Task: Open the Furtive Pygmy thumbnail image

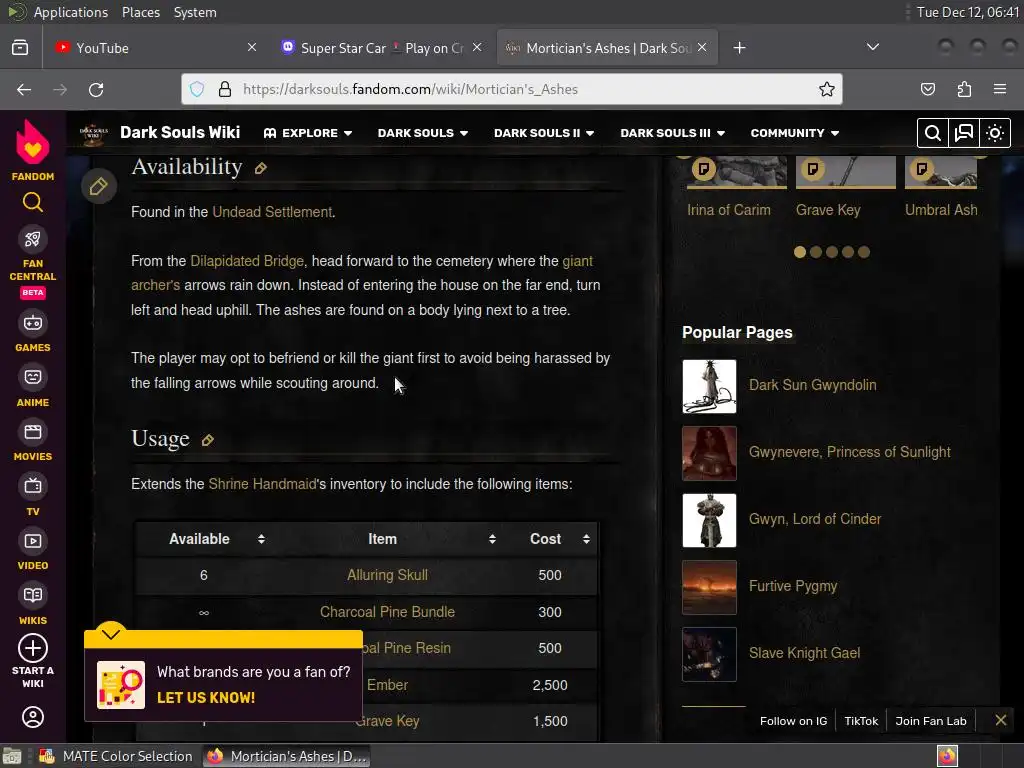Action: (x=709, y=588)
